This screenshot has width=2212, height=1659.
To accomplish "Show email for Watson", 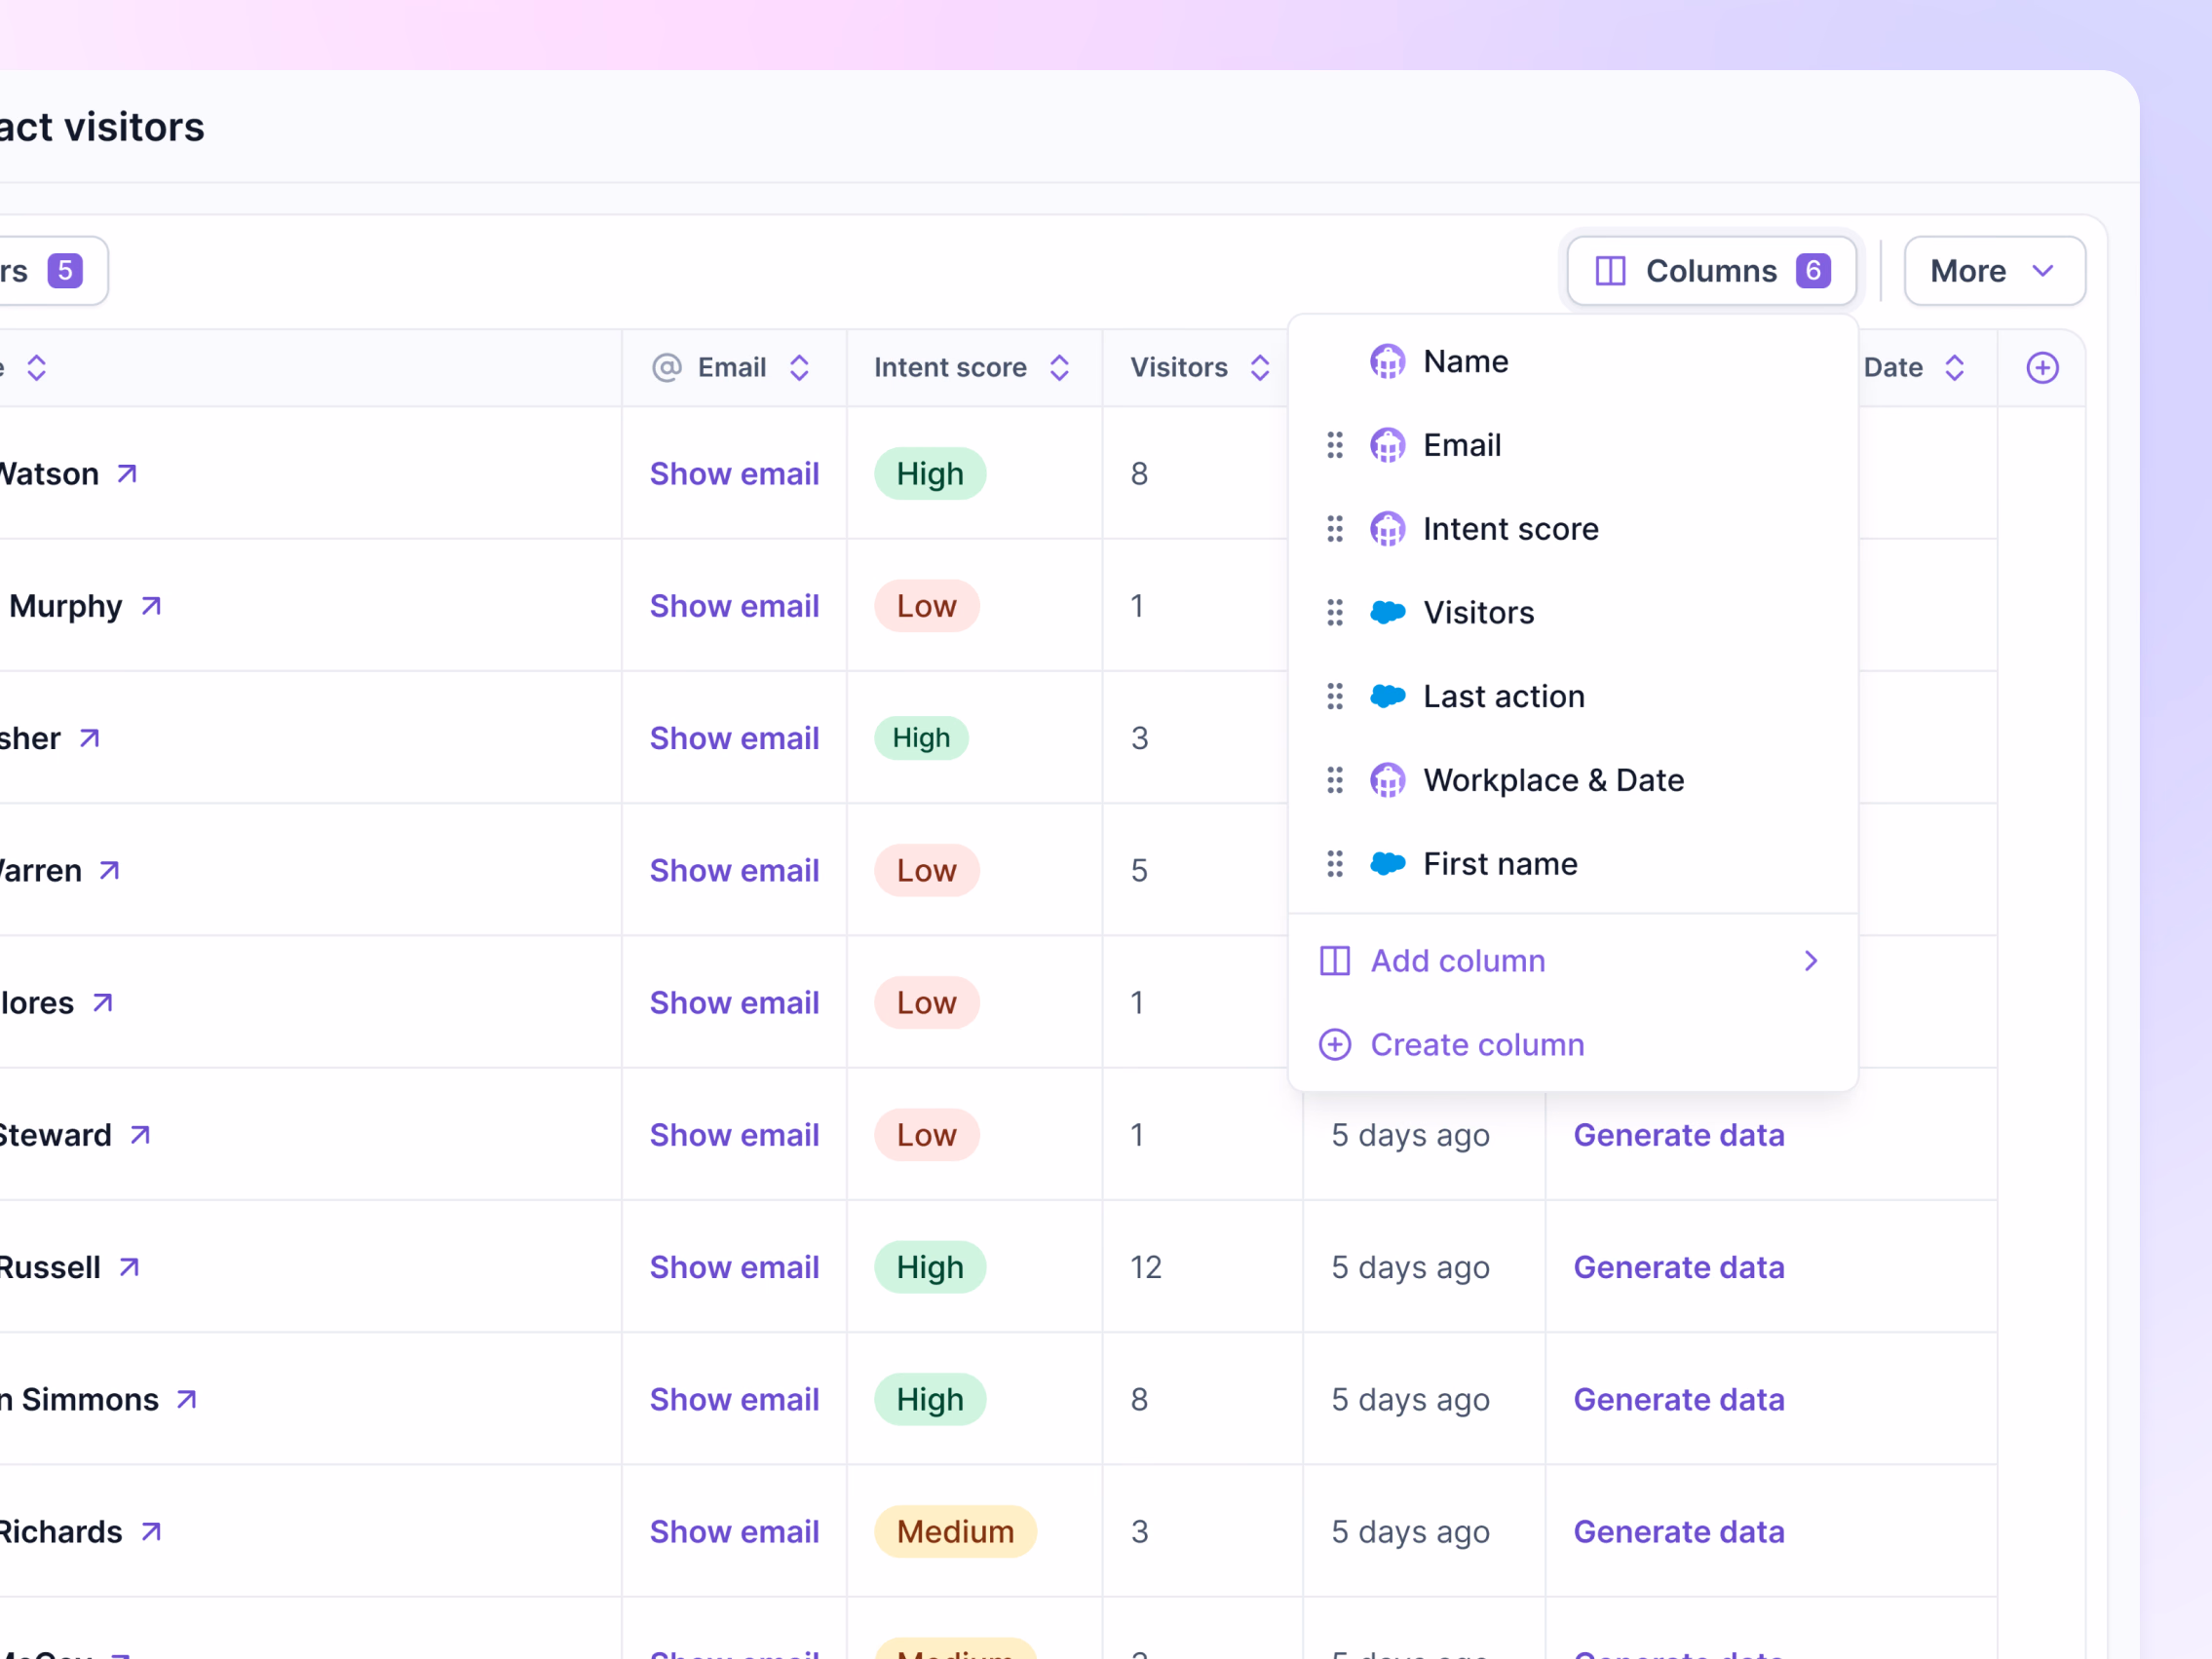I will pos(734,474).
